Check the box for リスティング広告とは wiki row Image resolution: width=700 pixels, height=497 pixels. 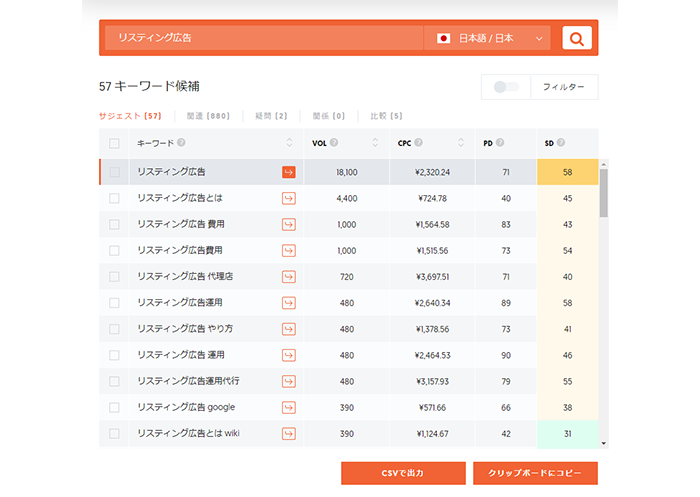pos(114,434)
